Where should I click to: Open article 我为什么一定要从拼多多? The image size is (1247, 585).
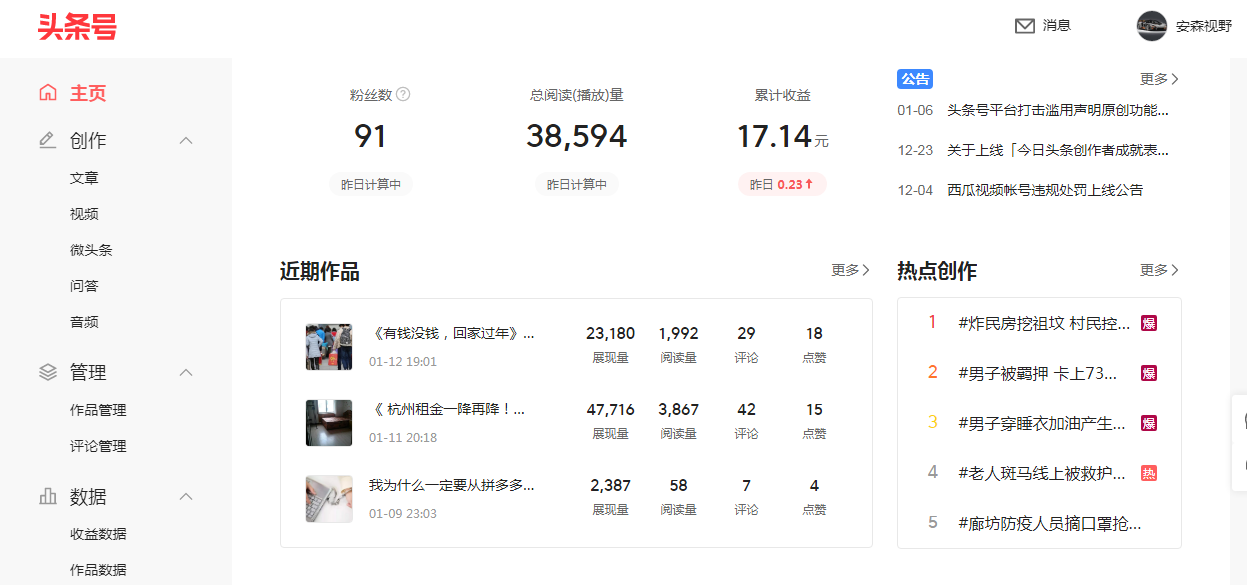click(x=452, y=485)
